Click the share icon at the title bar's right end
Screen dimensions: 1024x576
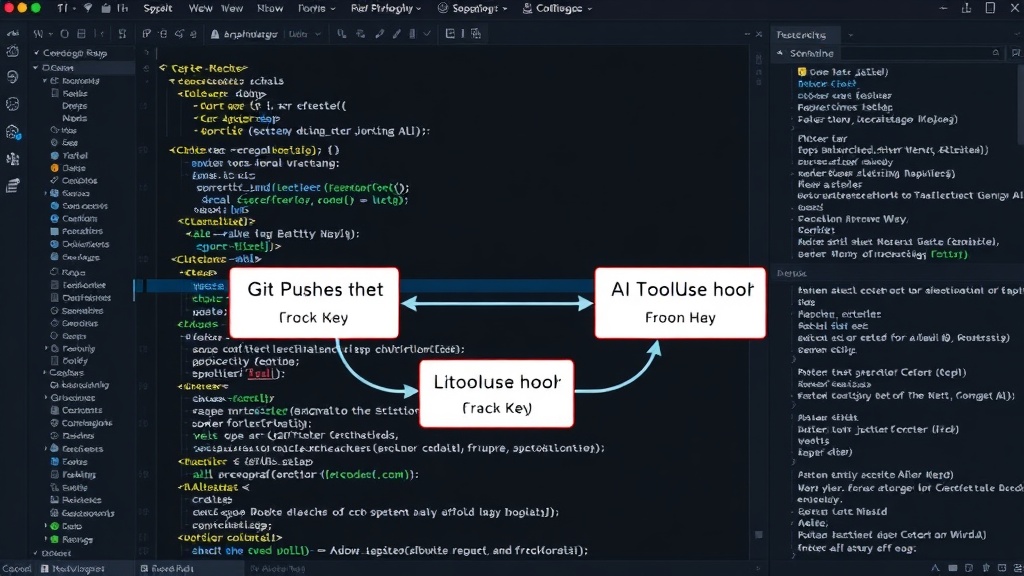(967, 8)
